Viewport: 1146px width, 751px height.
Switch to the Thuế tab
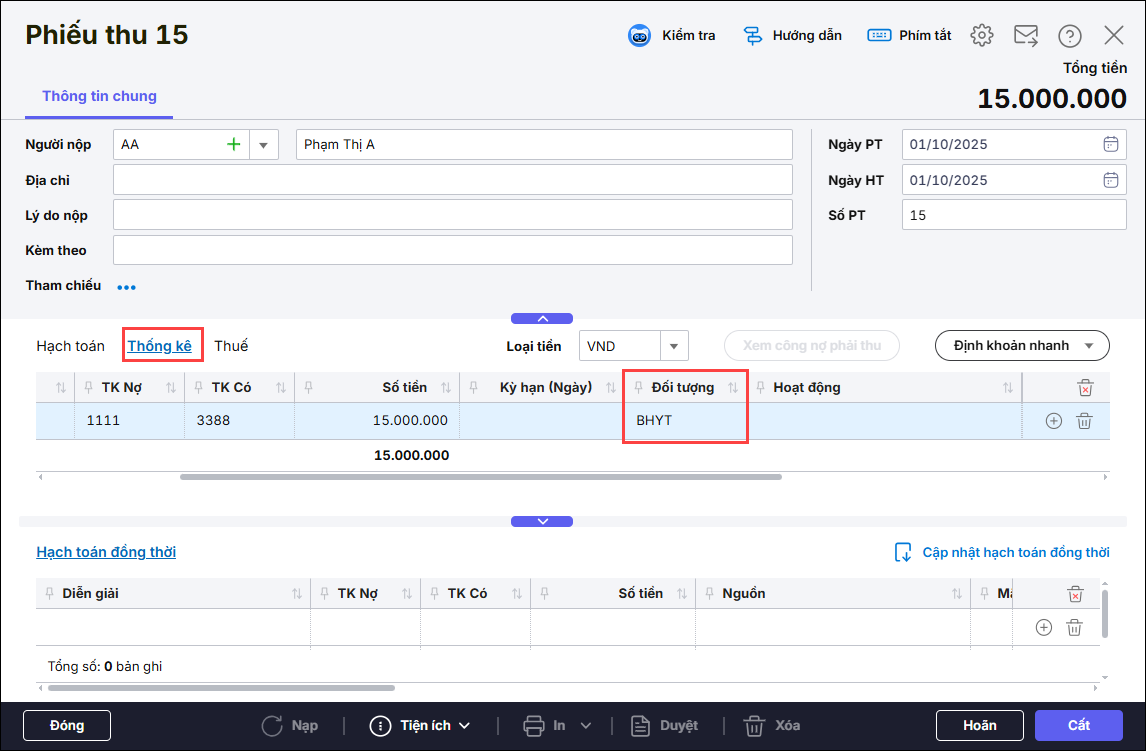pyautogui.click(x=231, y=346)
